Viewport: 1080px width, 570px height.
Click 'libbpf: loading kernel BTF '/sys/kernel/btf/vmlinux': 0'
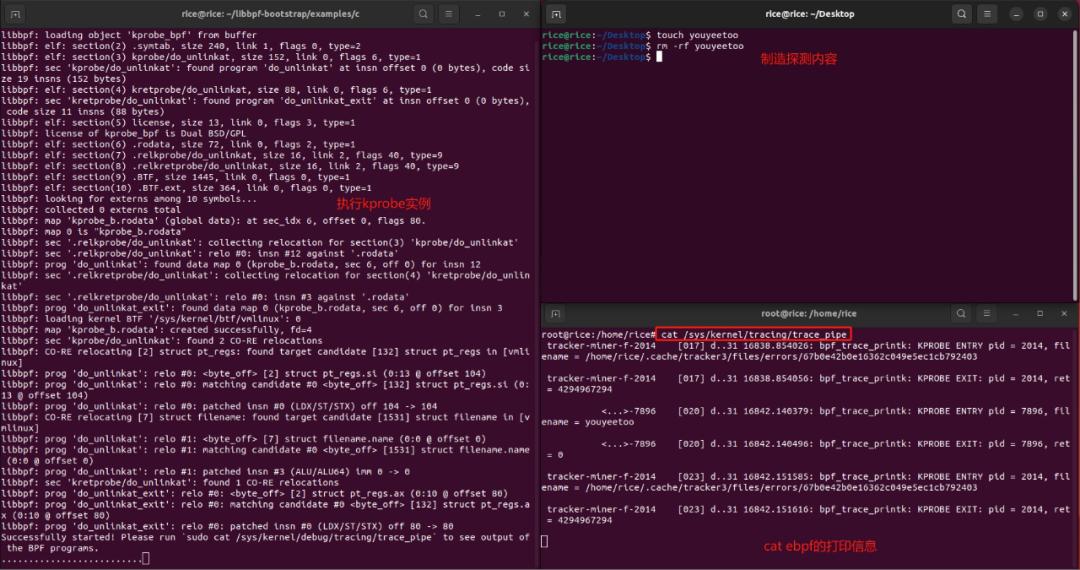coord(151,319)
